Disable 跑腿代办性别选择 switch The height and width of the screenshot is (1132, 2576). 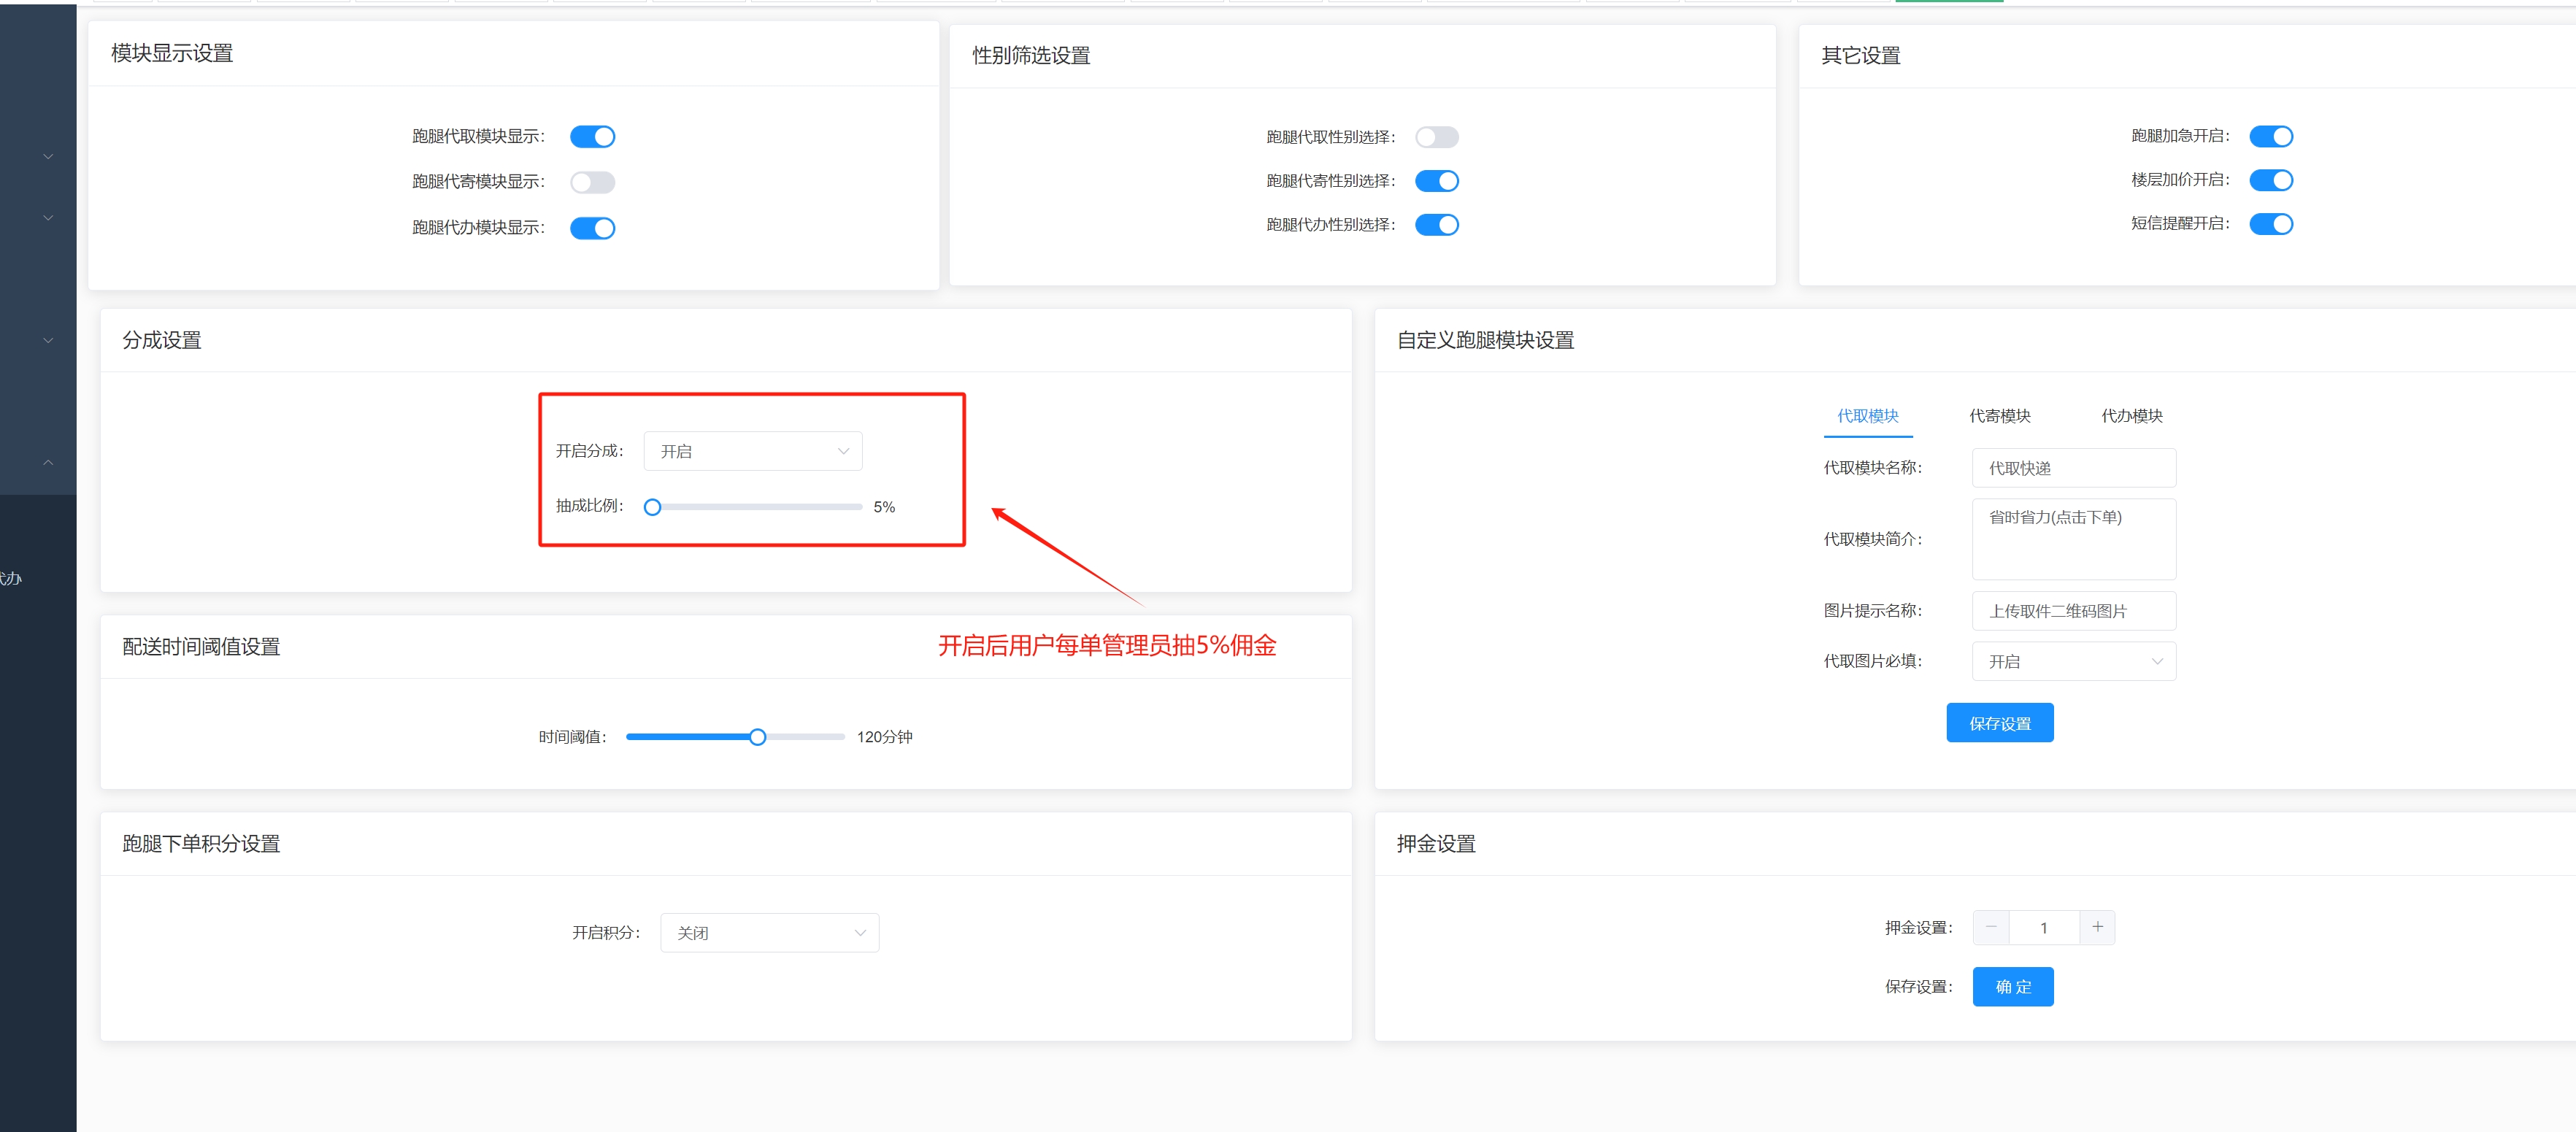[x=1436, y=225]
